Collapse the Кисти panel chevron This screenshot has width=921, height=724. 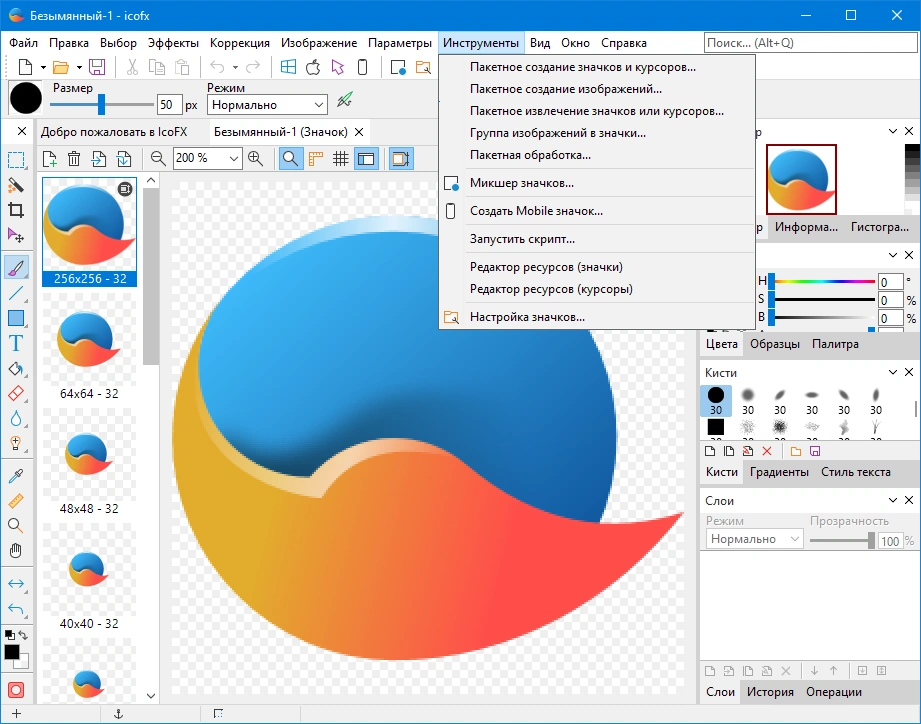(893, 372)
